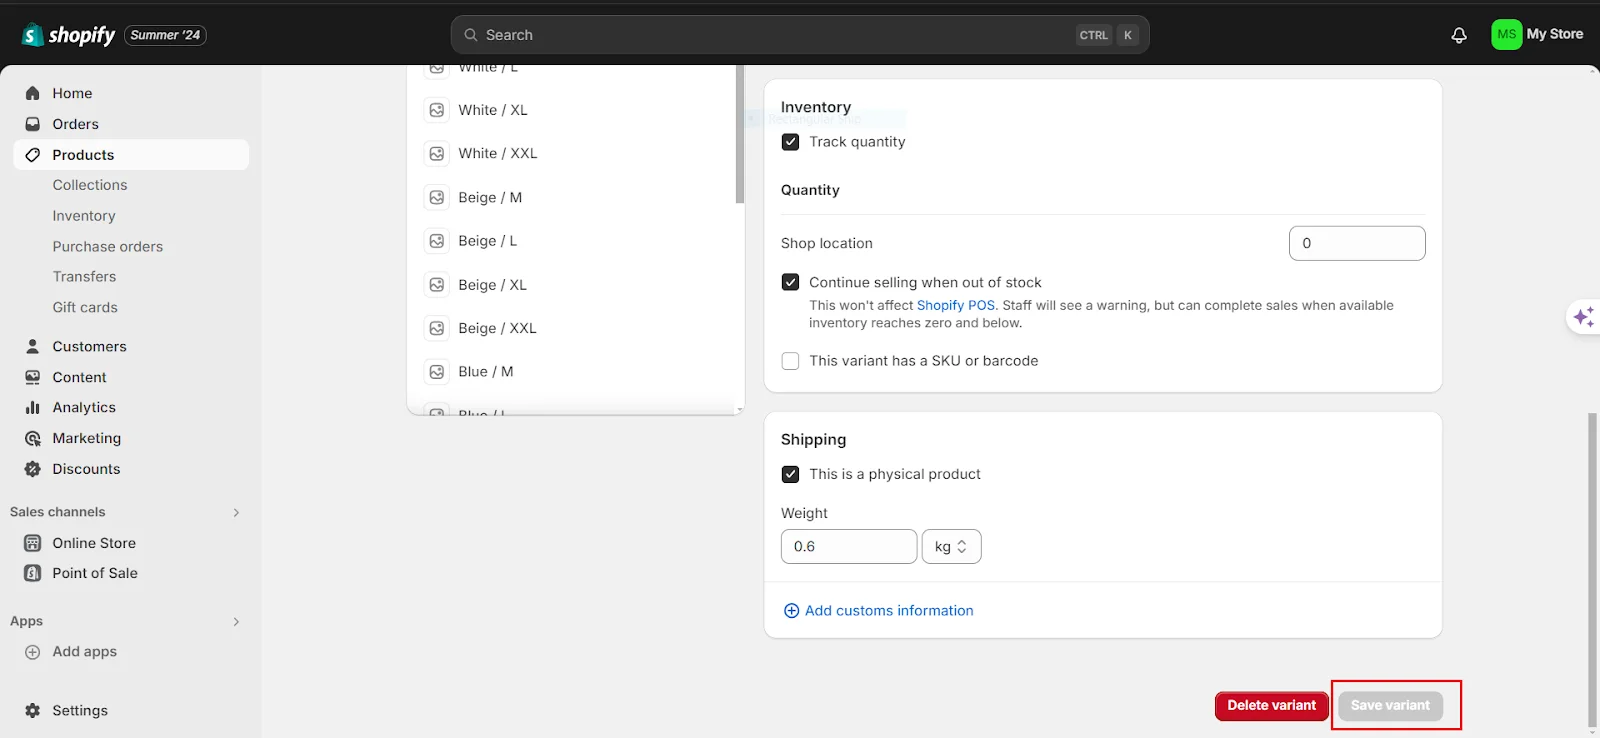The height and width of the screenshot is (738, 1600).
Task: Click the Delete variant button
Action: tap(1272, 706)
